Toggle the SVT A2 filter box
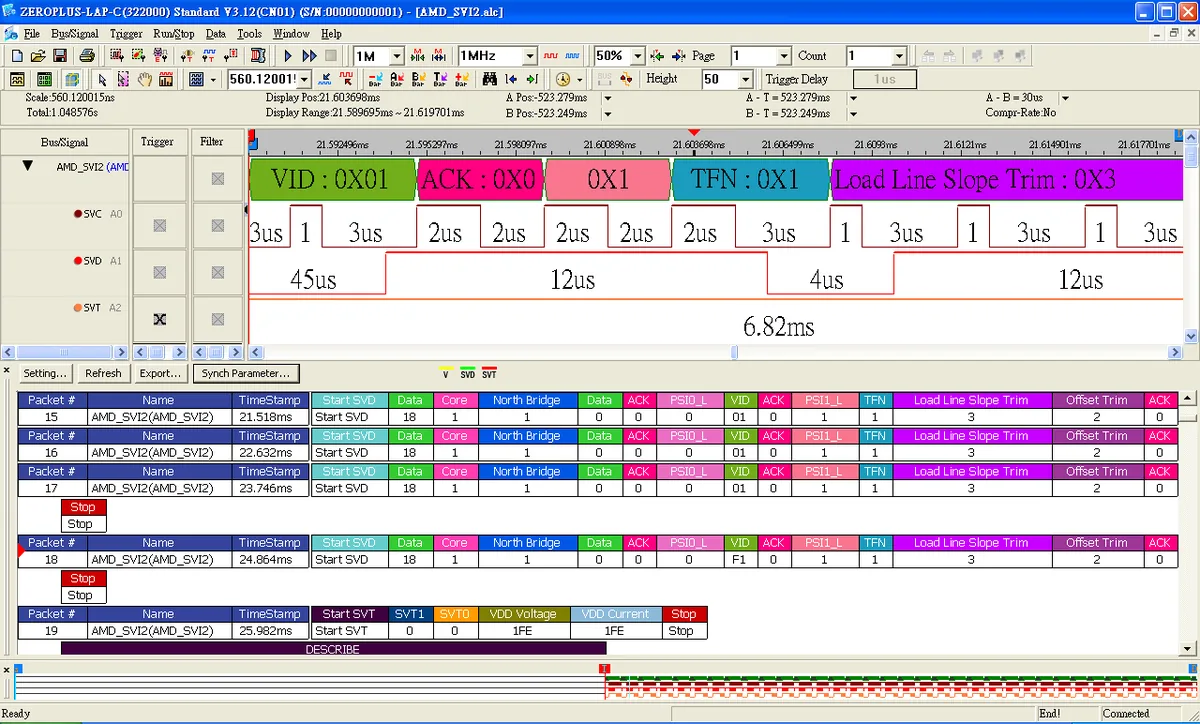 tap(217, 319)
